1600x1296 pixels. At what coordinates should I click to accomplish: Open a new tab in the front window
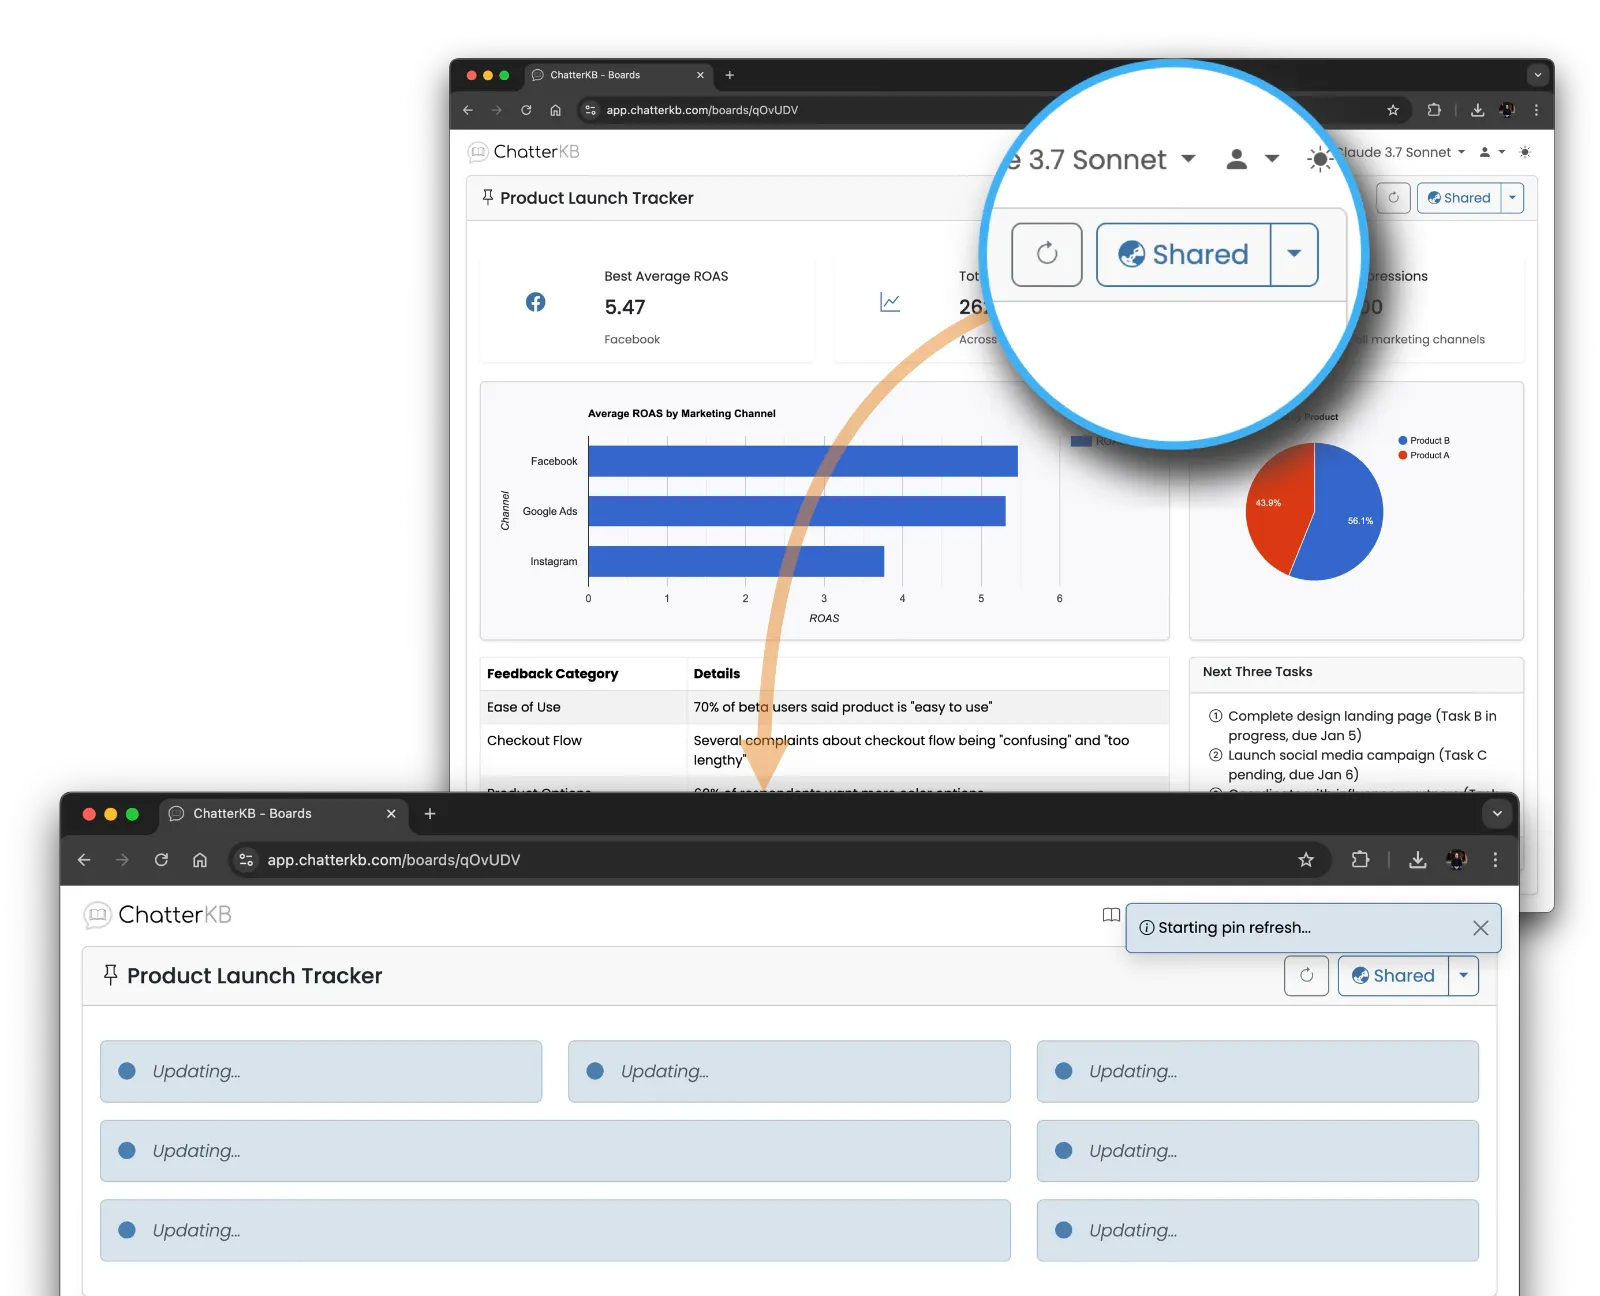[x=430, y=814]
